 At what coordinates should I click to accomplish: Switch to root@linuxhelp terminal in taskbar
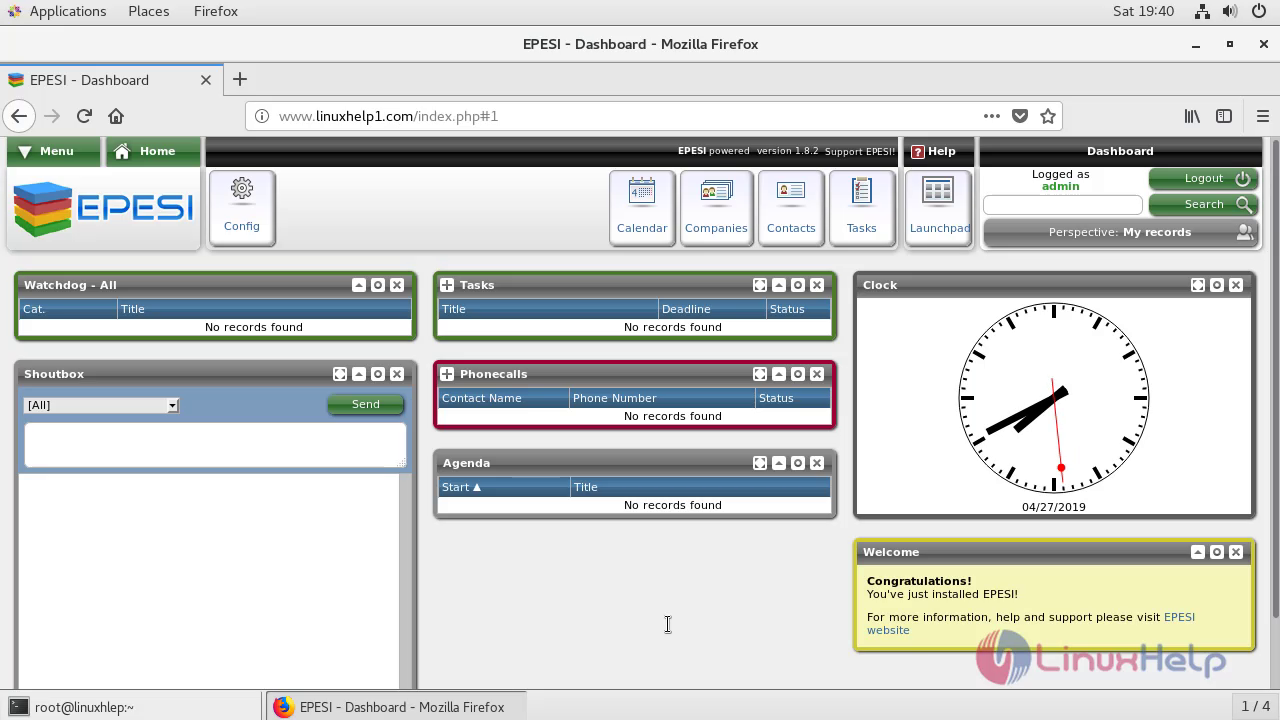(x=131, y=706)
